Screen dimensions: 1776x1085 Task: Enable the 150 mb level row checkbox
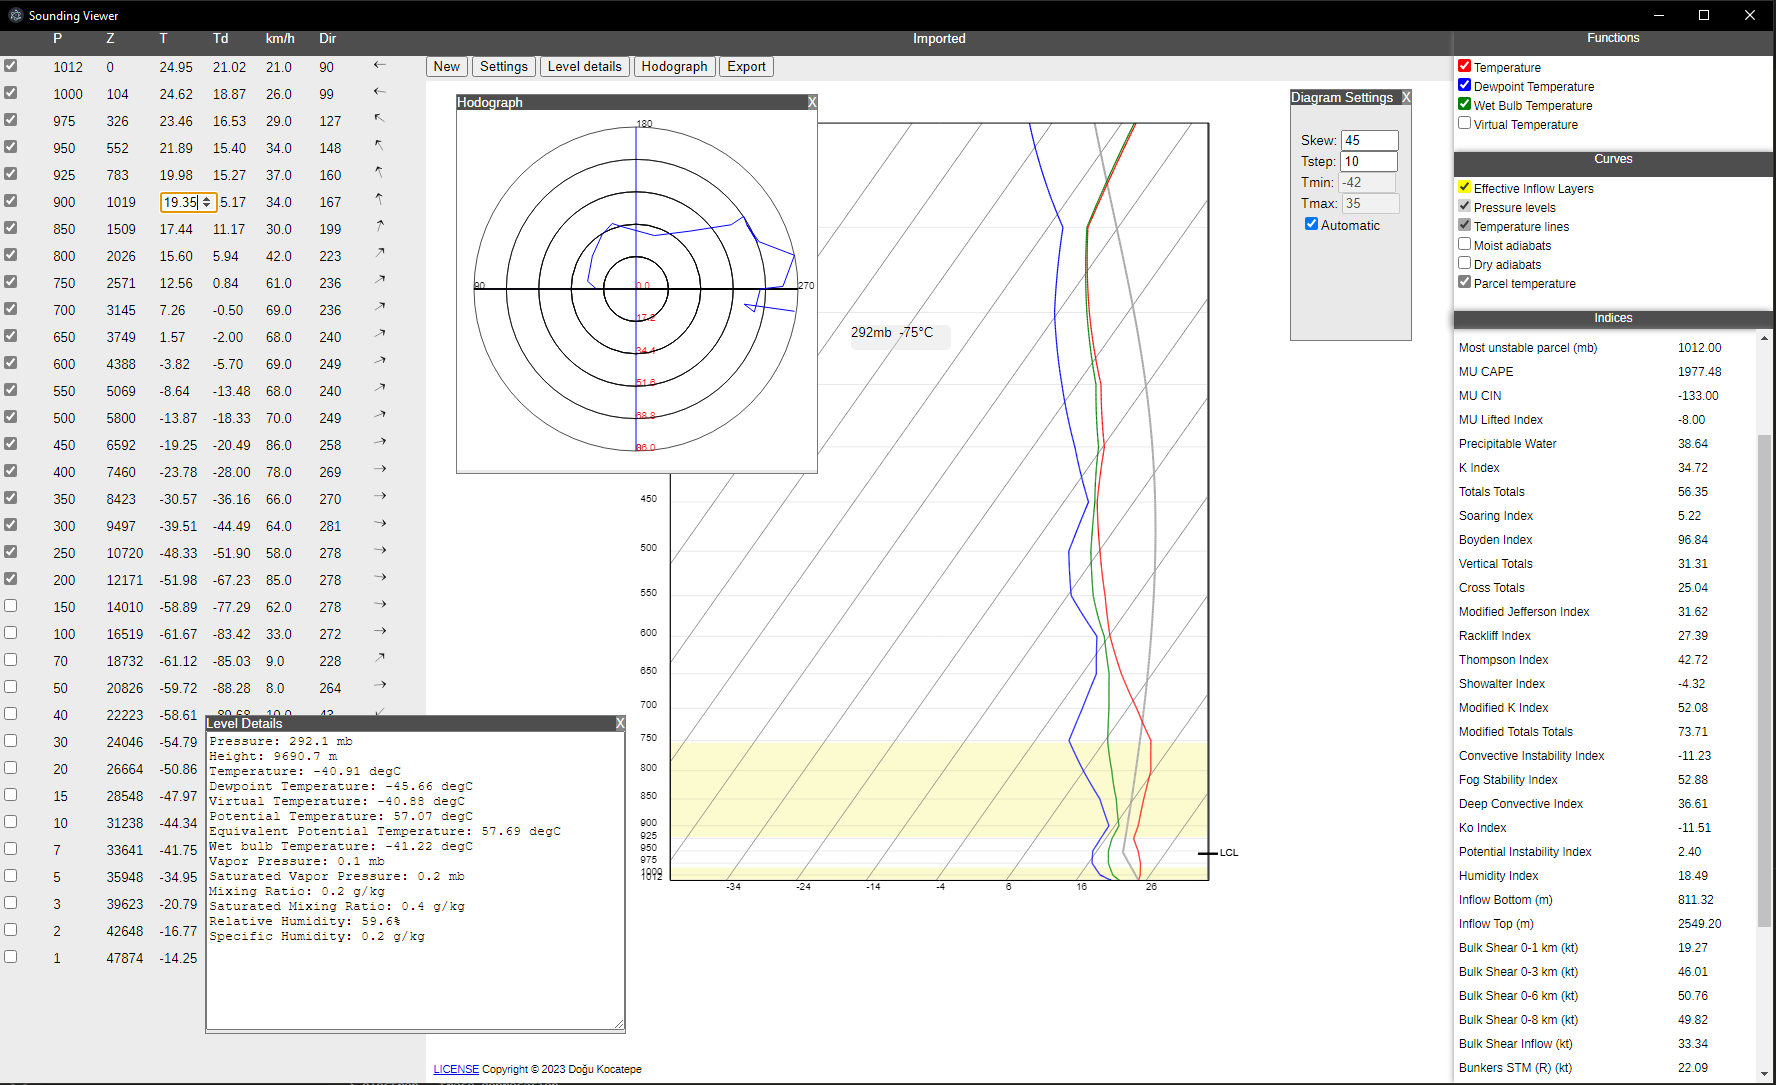coord(11,606)
